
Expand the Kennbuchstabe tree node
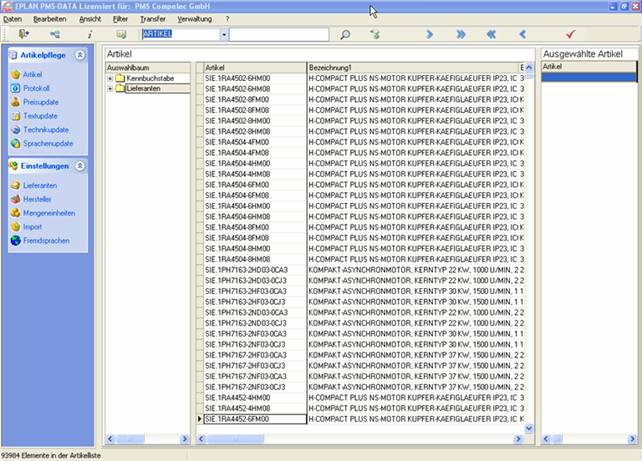tap(110, 77)
